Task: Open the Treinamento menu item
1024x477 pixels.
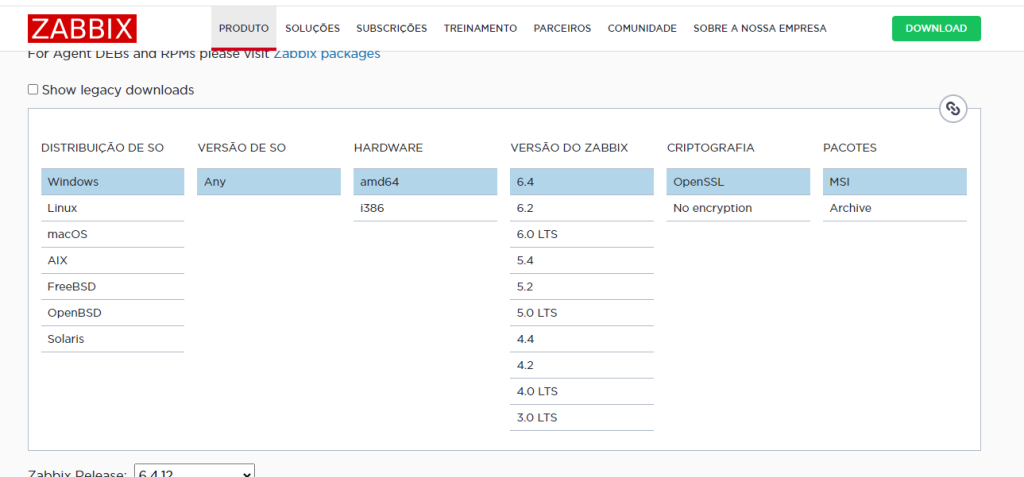Action: point(480,28)
